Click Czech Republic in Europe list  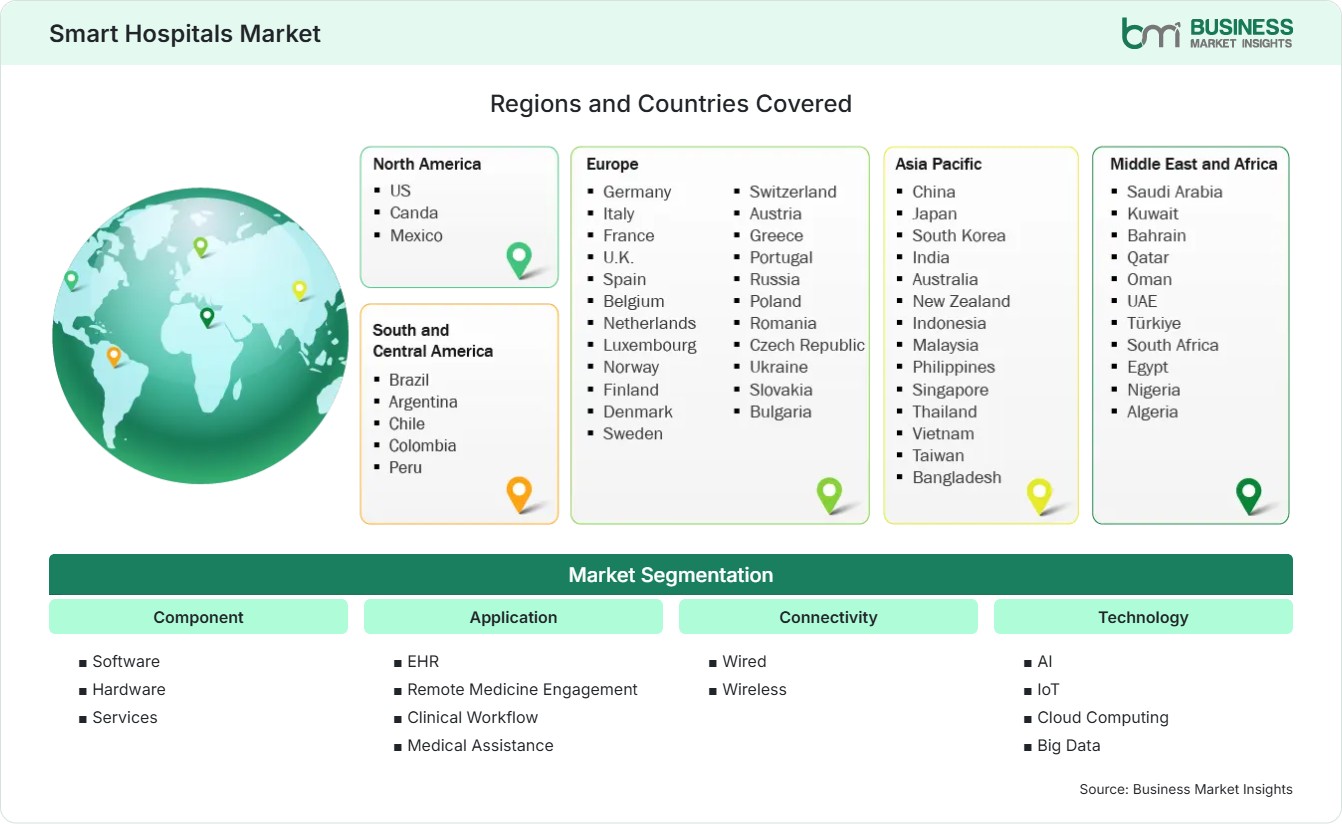click(807, 345)
